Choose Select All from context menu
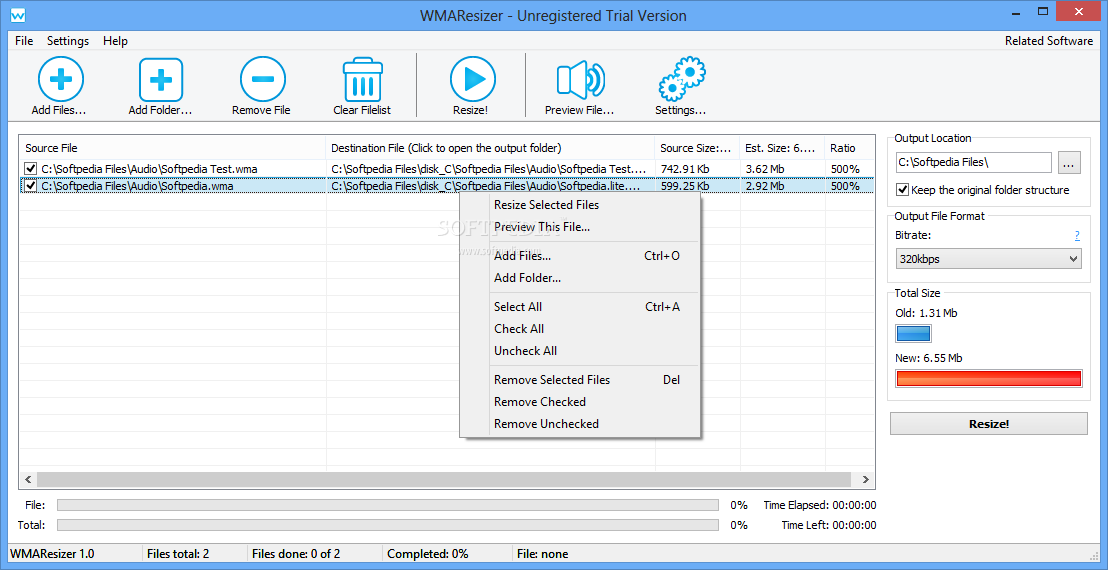 pos(579,307)
